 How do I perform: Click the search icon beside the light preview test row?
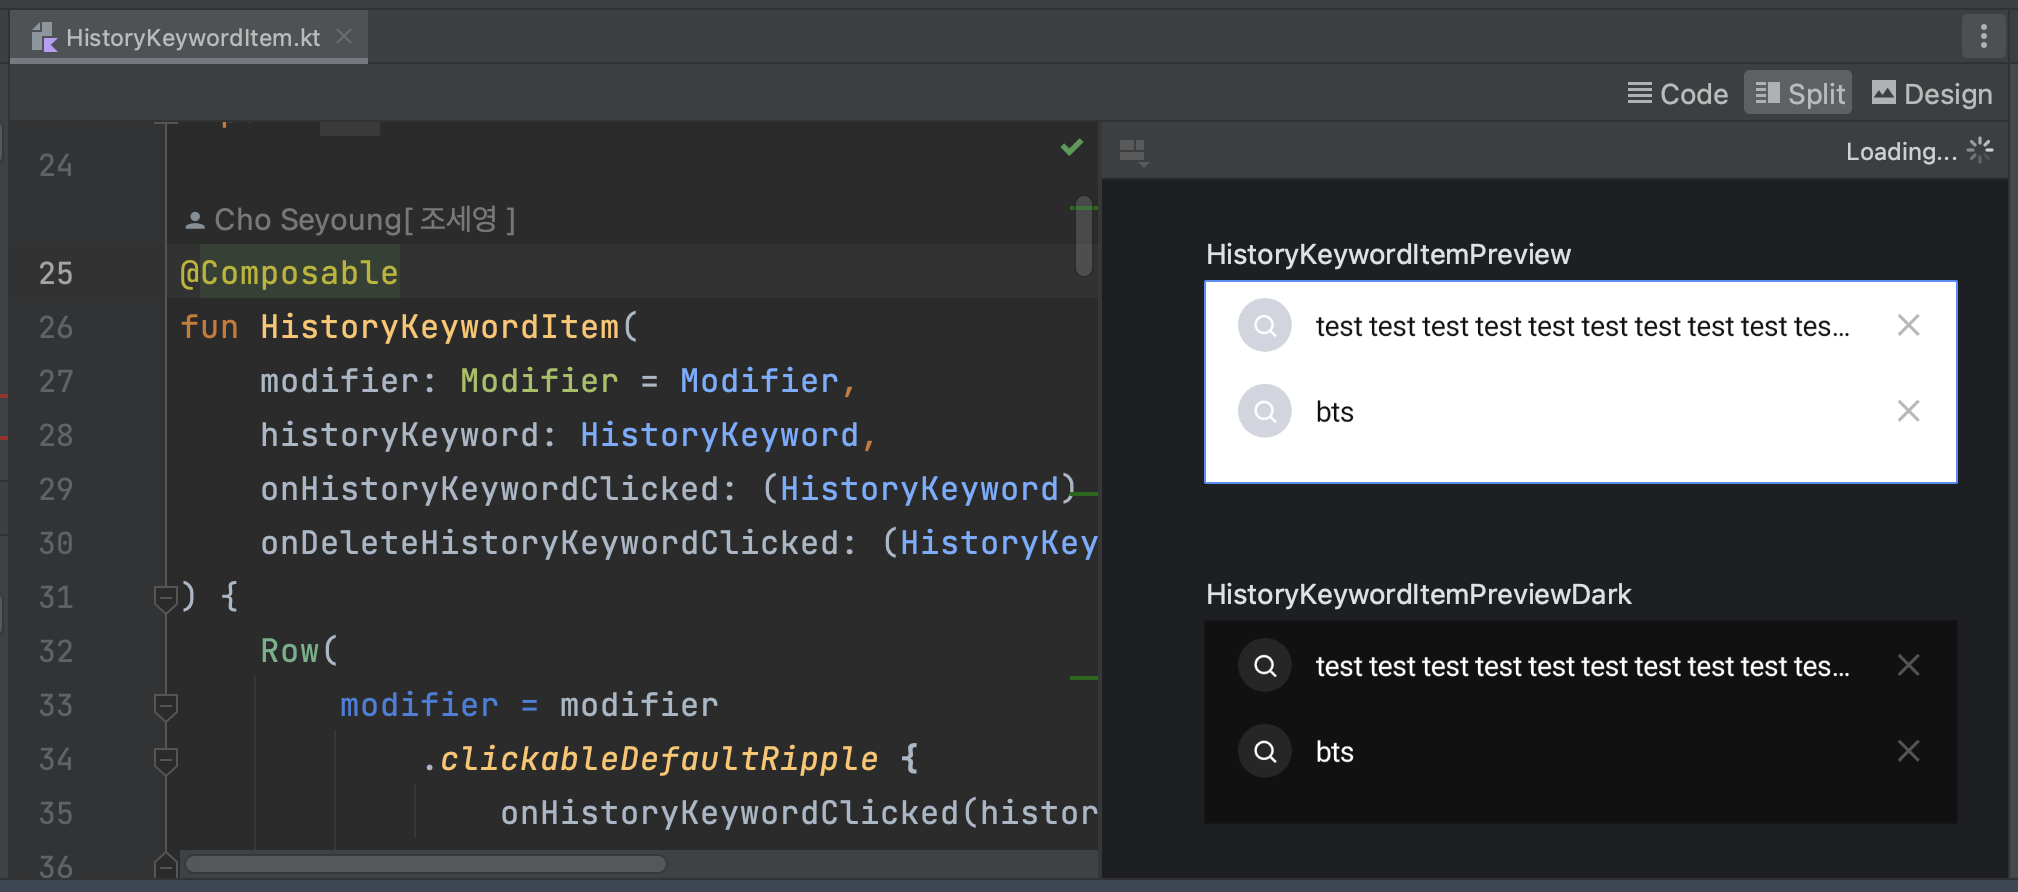[x=1265, y=326]
